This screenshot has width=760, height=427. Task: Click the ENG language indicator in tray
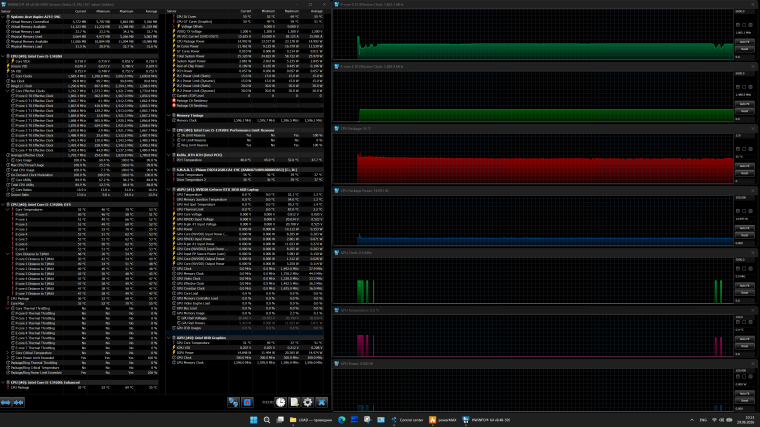(703, 420)
